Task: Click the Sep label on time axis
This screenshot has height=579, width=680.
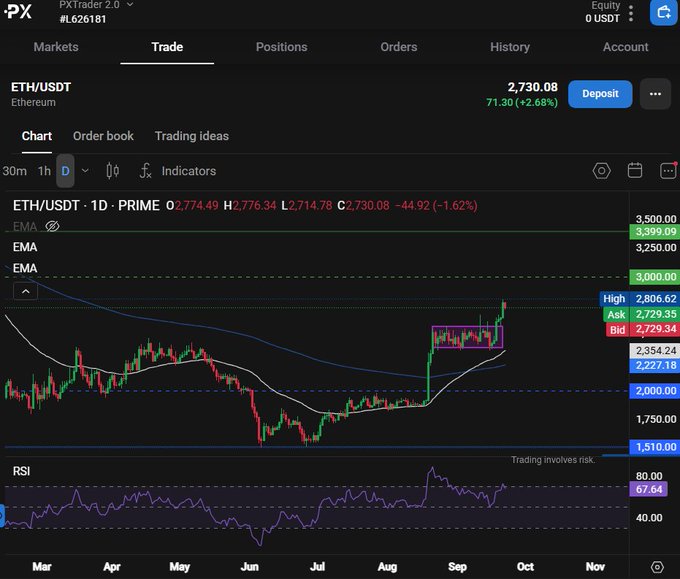Action: (x=457, y=567)
